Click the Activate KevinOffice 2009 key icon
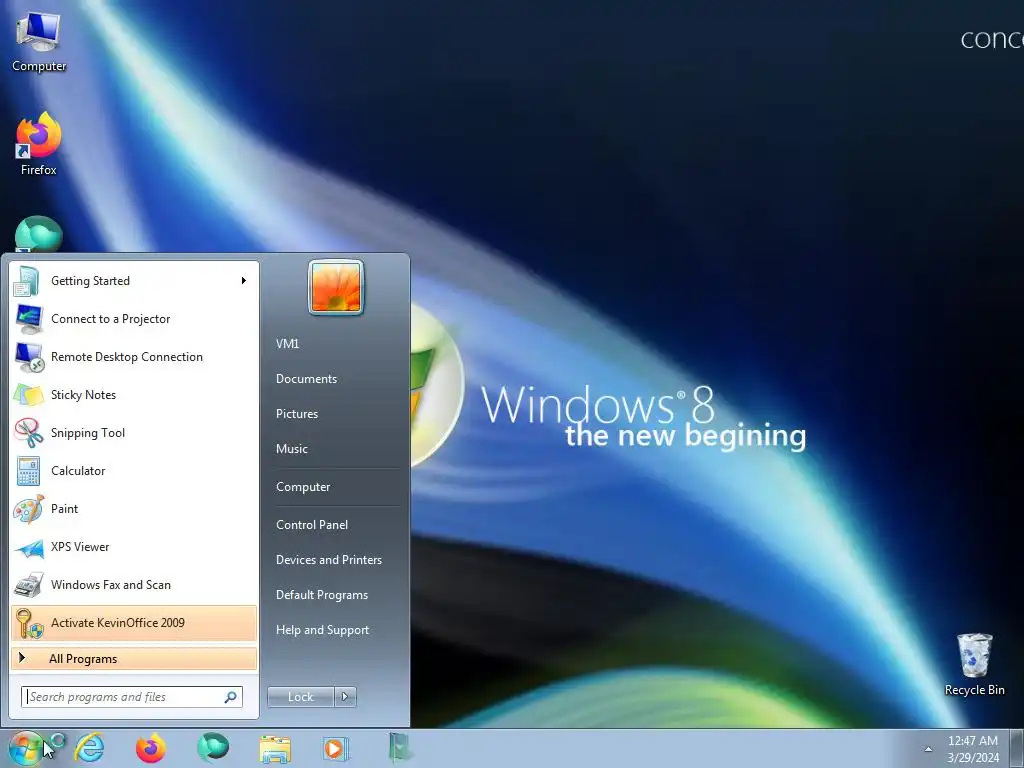 (29, 623)
